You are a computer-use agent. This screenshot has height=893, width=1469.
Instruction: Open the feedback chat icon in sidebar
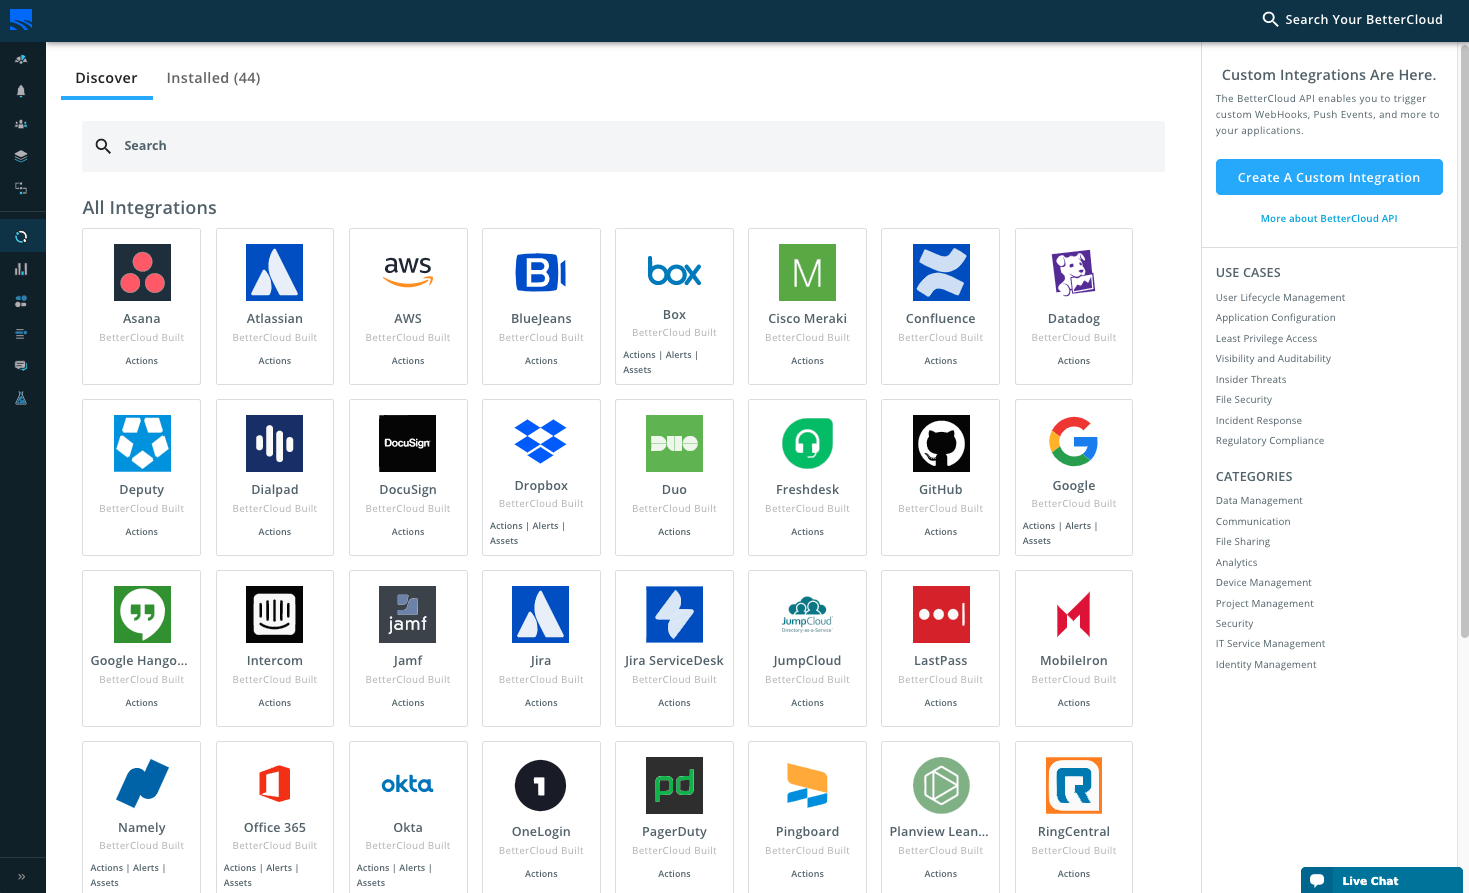coord(21,365)
